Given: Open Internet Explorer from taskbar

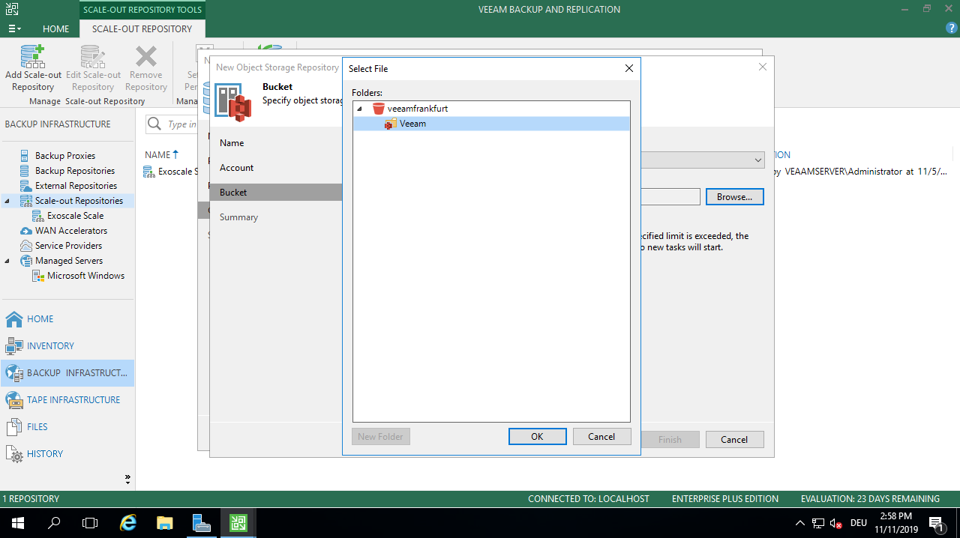Looking at the screenshot, I should (x=128, y=523).
